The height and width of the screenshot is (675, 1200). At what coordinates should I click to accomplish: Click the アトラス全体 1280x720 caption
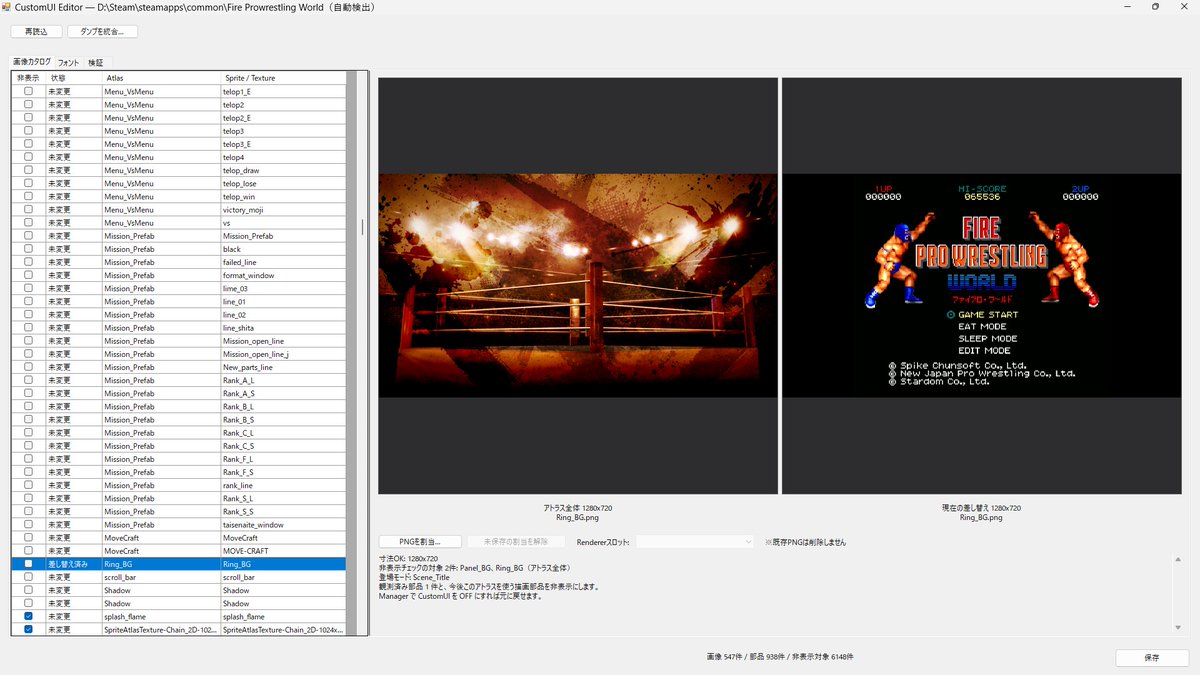point(578,508)
